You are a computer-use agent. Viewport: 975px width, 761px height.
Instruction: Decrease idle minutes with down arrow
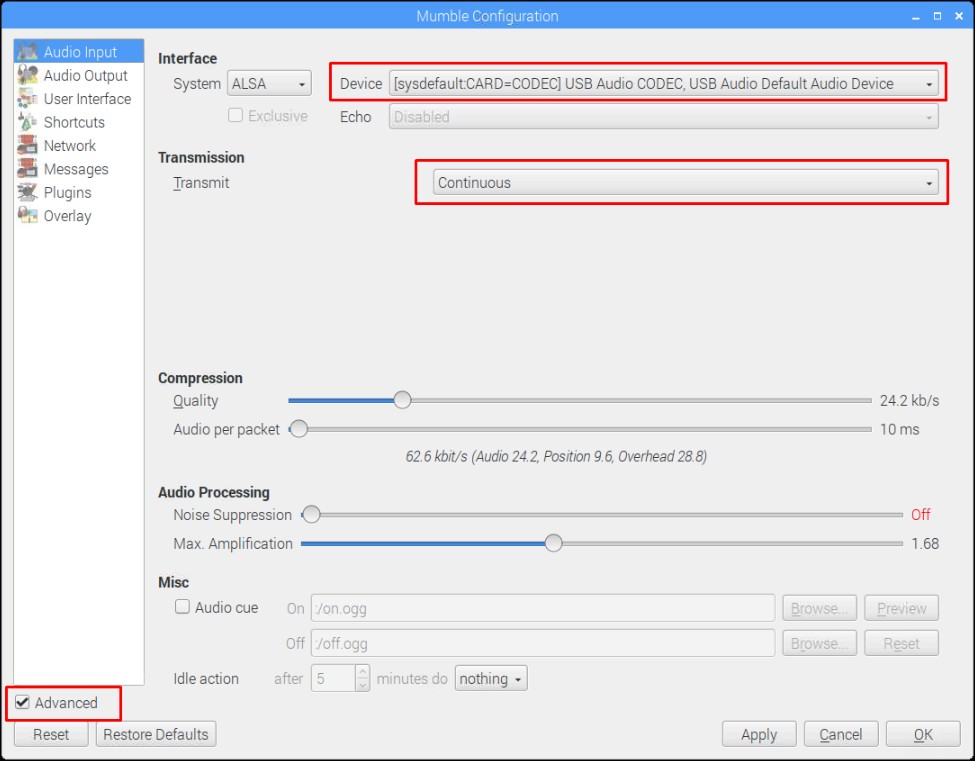click(x=363, y=685)
